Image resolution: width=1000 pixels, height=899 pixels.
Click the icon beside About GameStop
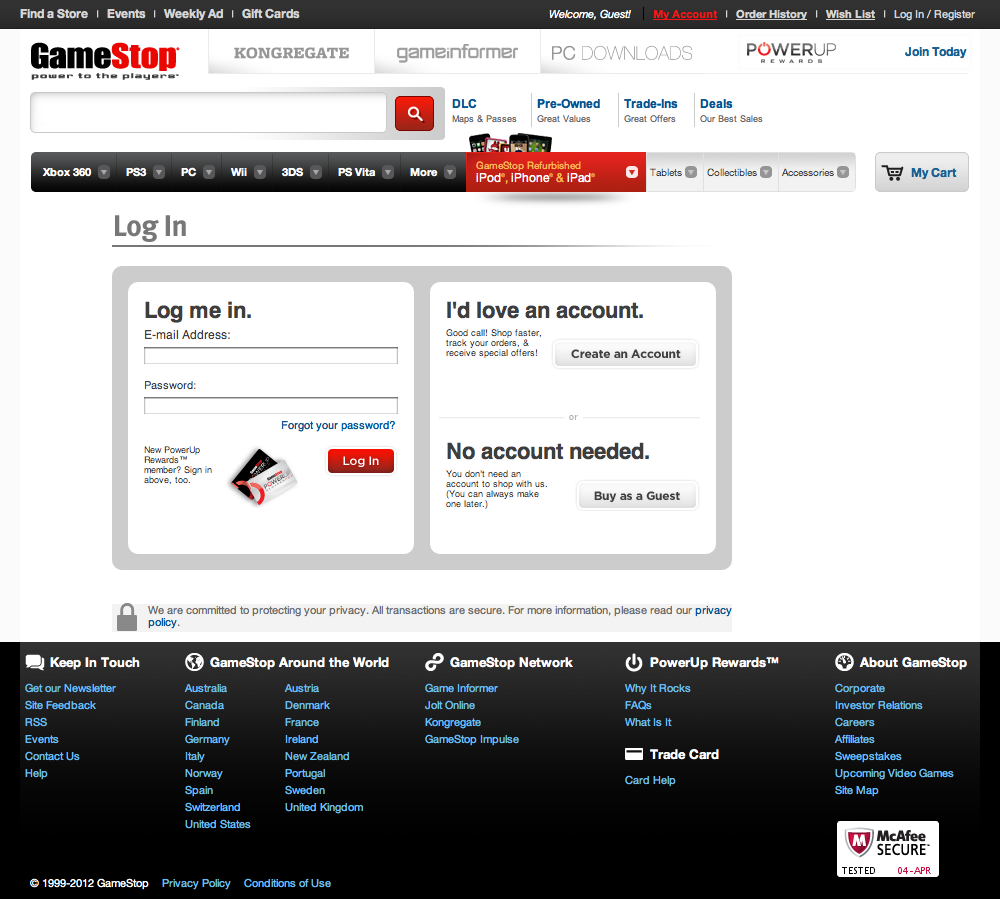pyautogui.click(x=844, y=662)
